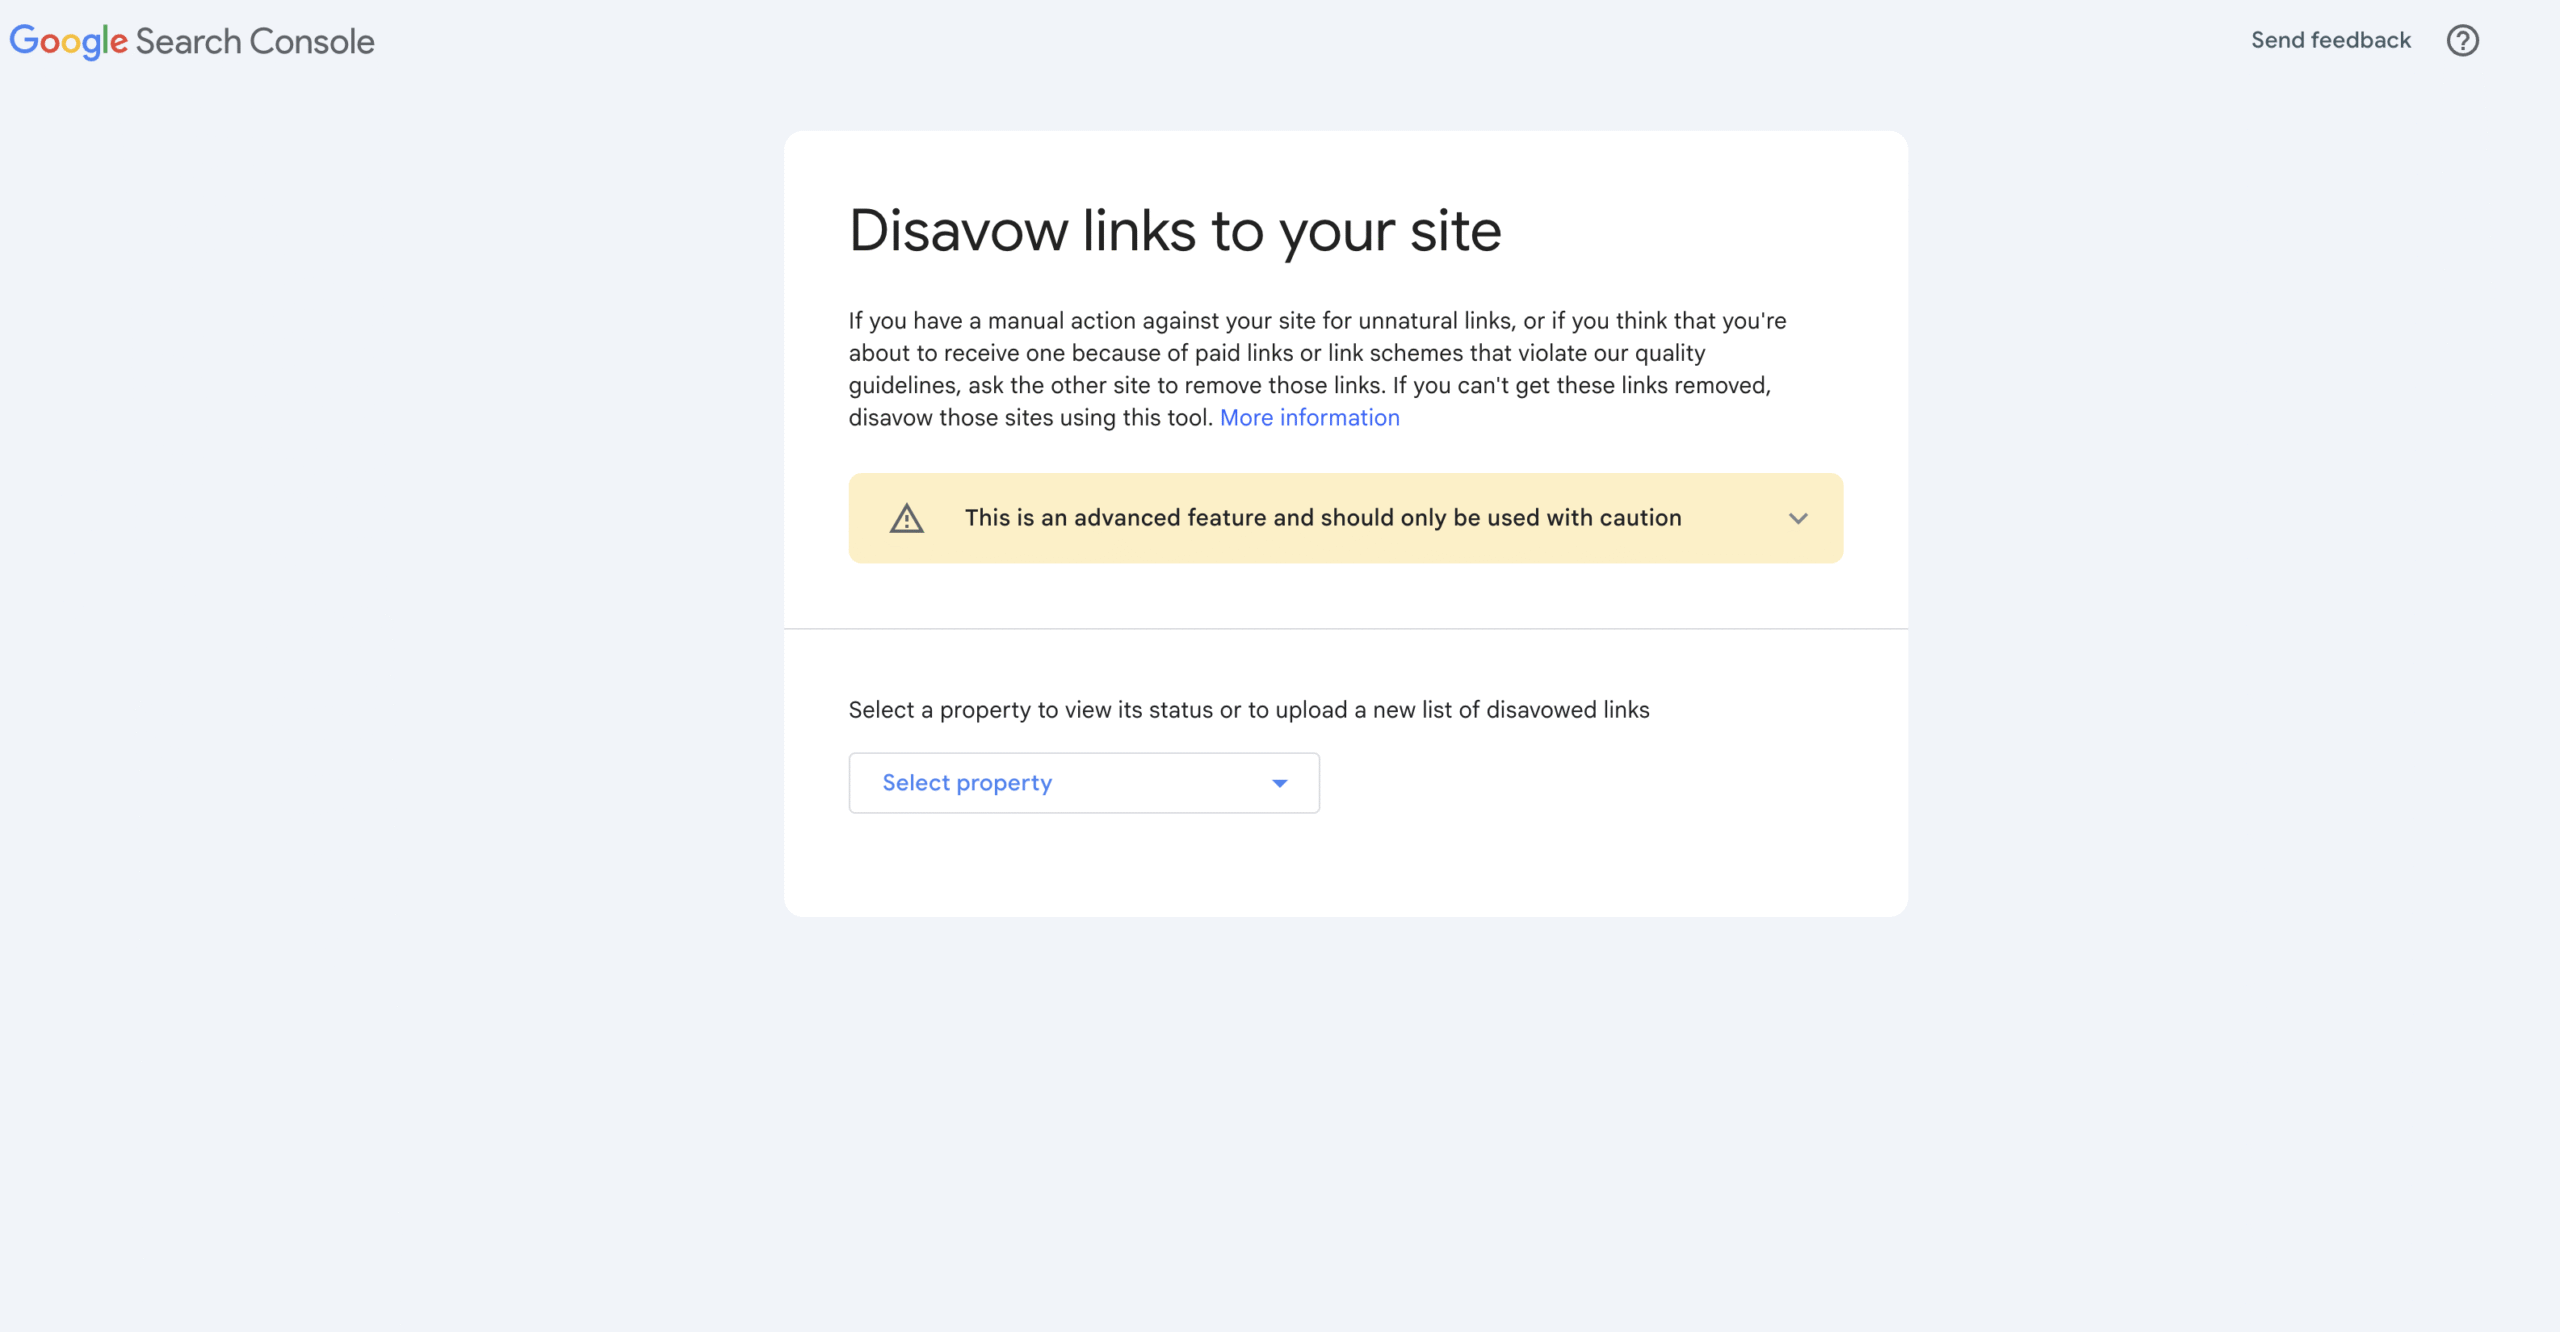
Task: Click the caution banner text
Action: click(1323, 518)
